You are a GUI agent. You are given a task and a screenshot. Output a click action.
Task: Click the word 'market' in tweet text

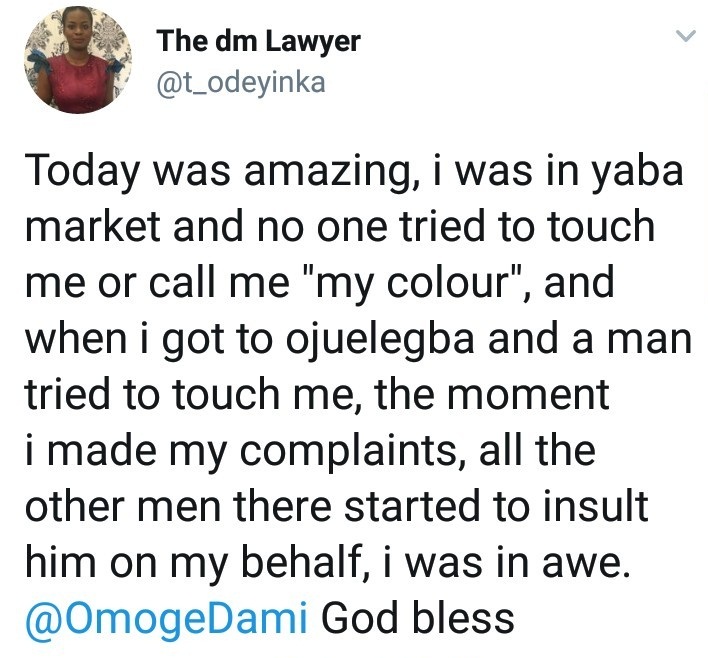pyautogui.click(x=93, y=226)
